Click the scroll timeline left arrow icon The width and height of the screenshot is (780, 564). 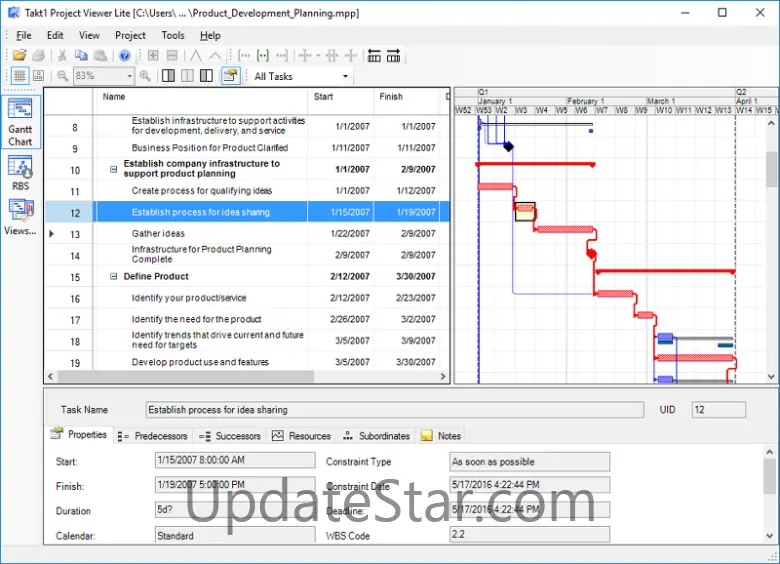(x=374, y=56)
